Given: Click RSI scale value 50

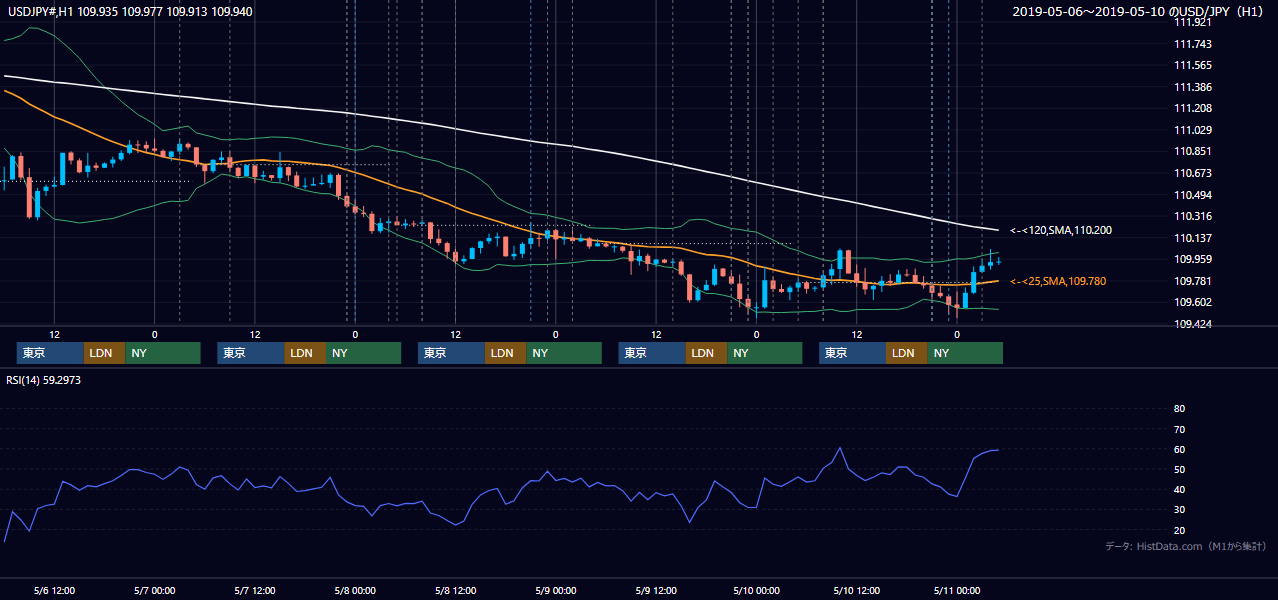Looking at the screenshot, I should coord(1179,469).
